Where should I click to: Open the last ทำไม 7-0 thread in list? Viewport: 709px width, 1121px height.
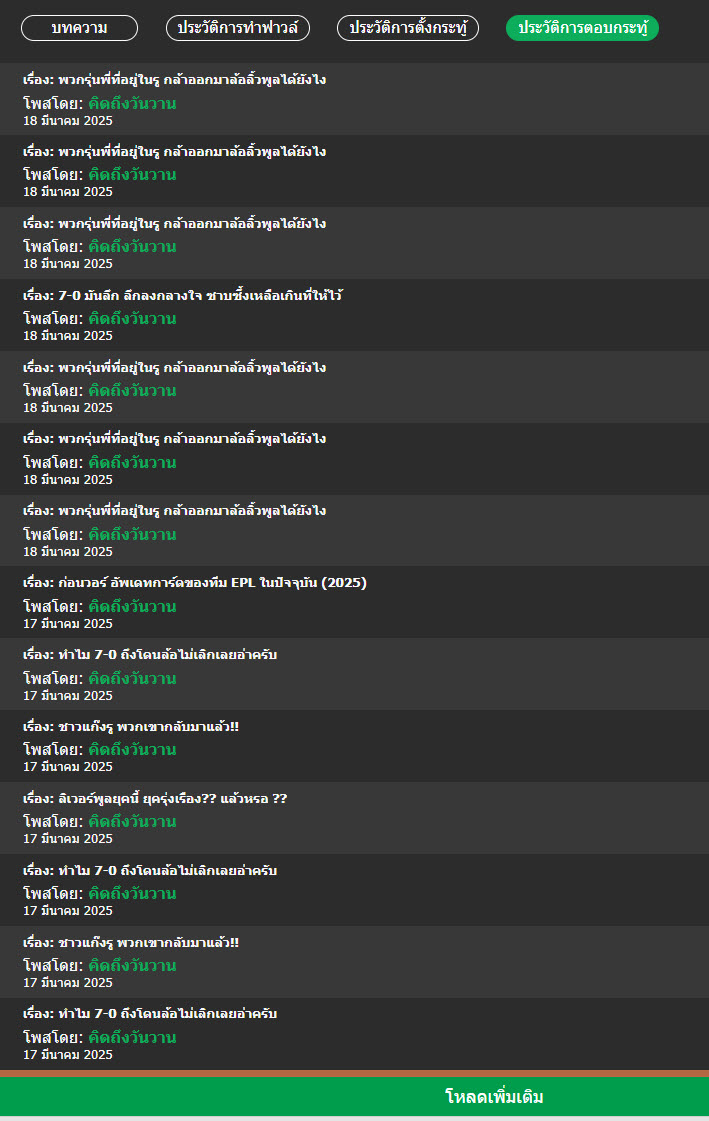click(x=150, y=1014)
